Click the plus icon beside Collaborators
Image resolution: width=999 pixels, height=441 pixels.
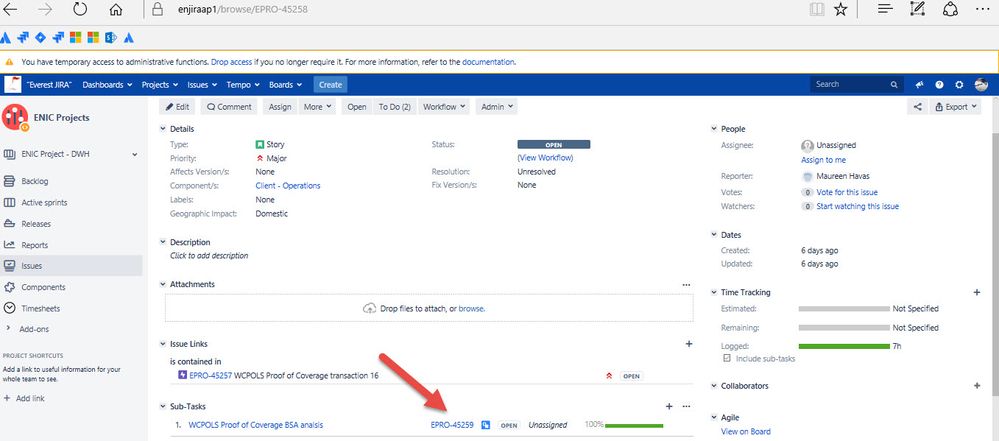click(977, 386)
